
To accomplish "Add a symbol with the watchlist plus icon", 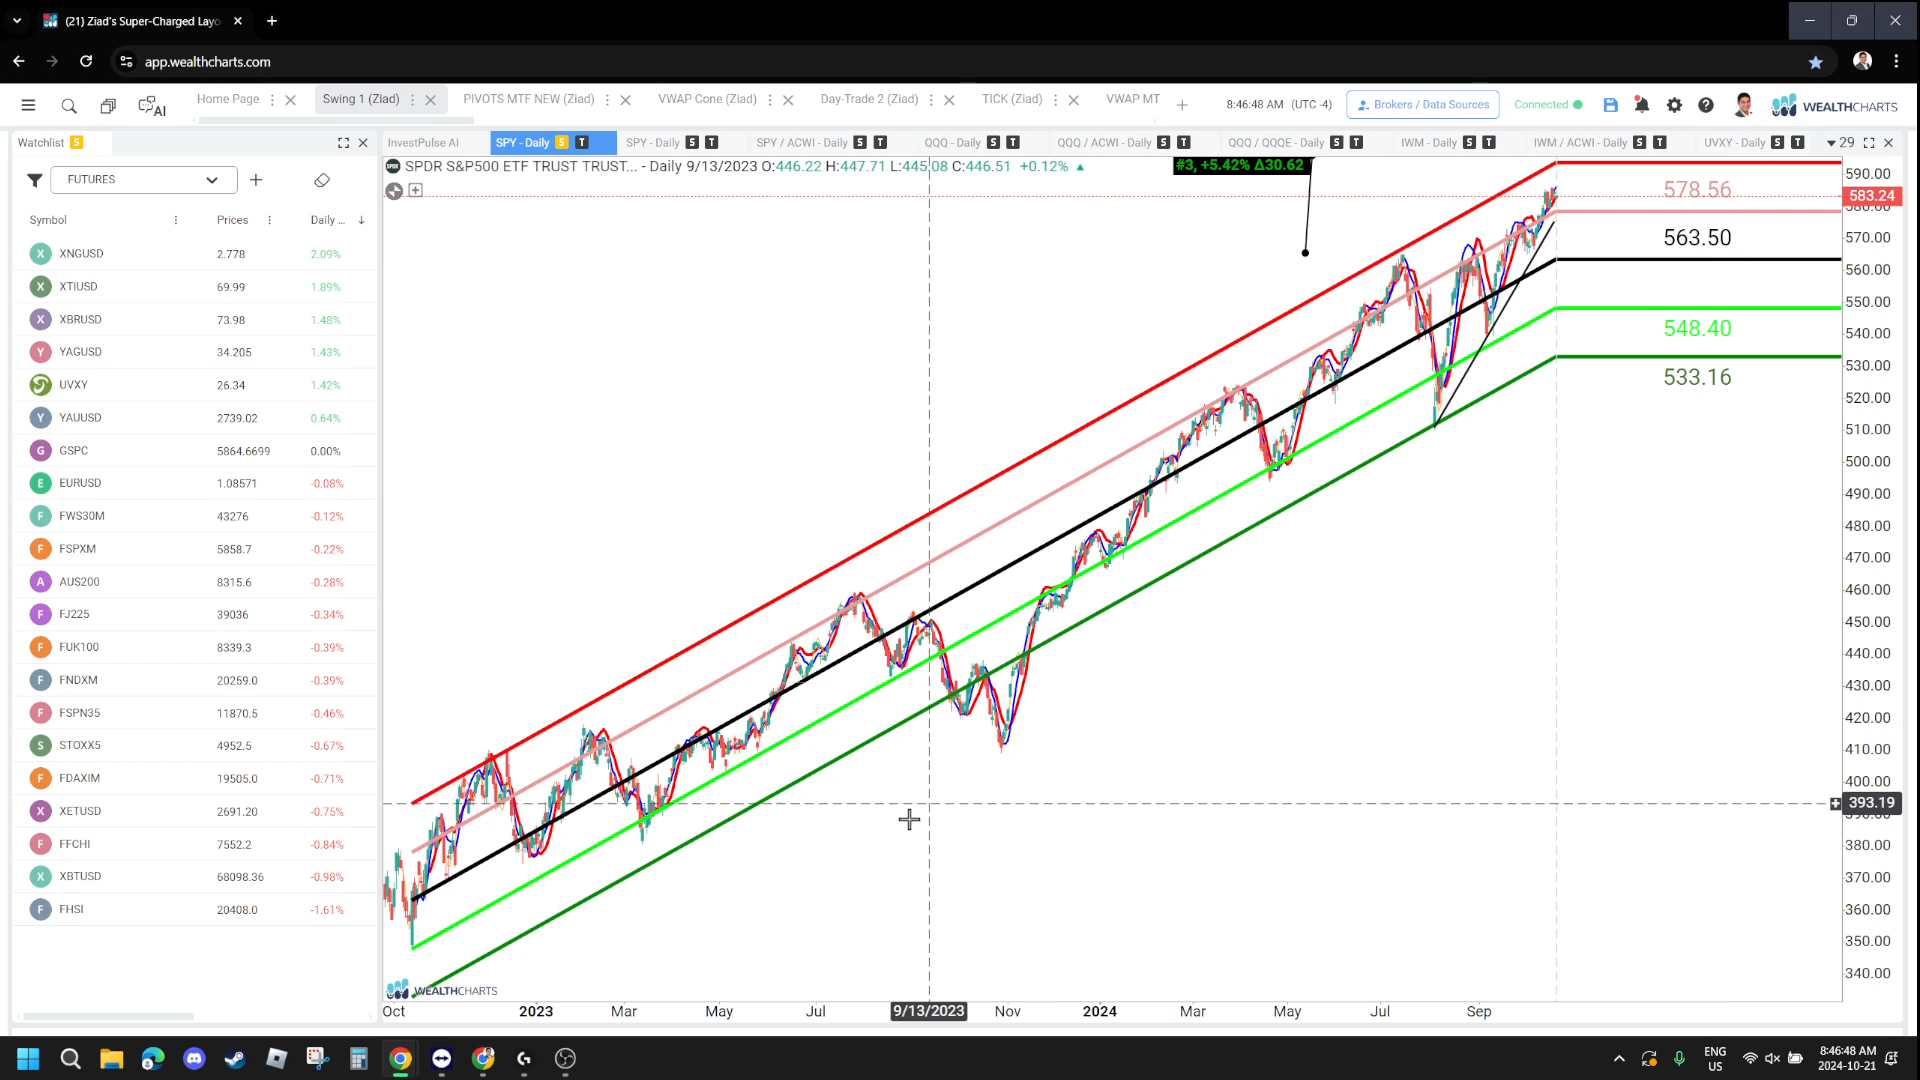I will pyautogui.click(x=256, y=180).
